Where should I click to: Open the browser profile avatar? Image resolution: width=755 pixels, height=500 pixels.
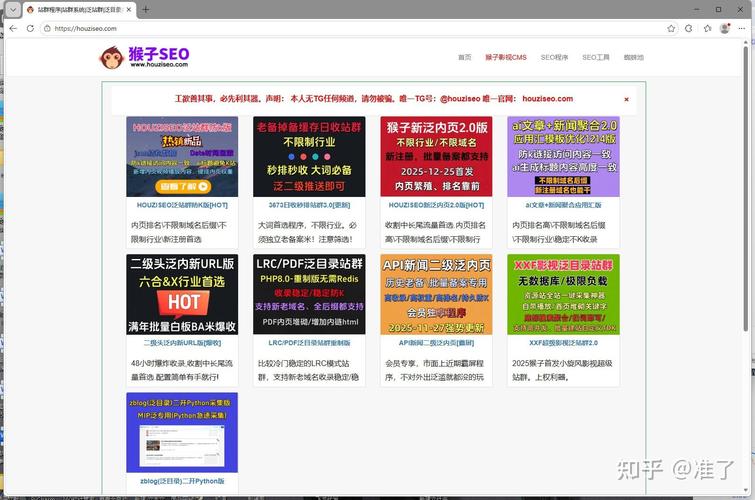pyautogui.click(x=725, y=28)
